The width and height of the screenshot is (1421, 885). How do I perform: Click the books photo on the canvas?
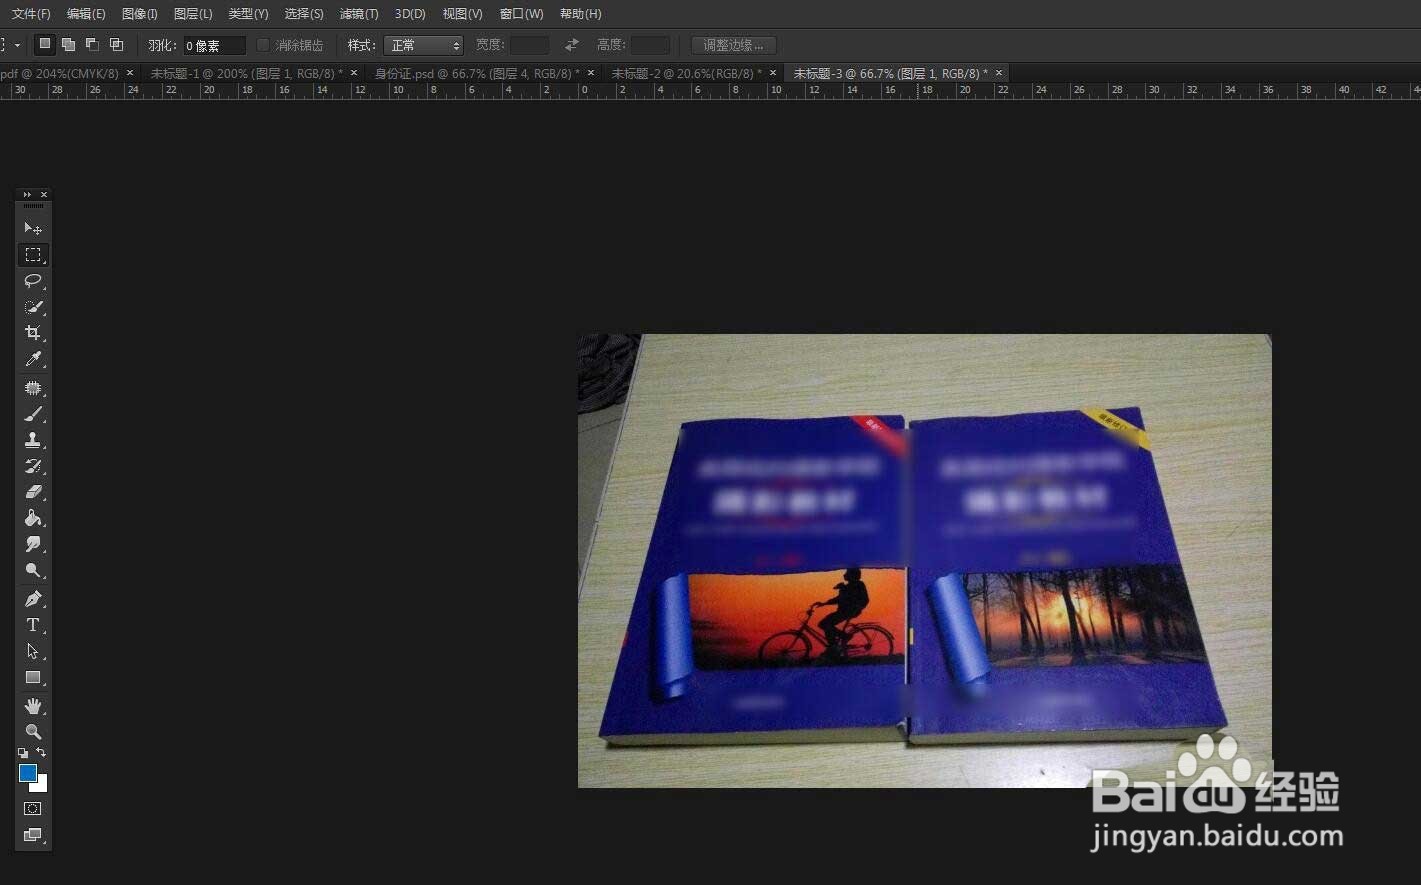point(925,561)
